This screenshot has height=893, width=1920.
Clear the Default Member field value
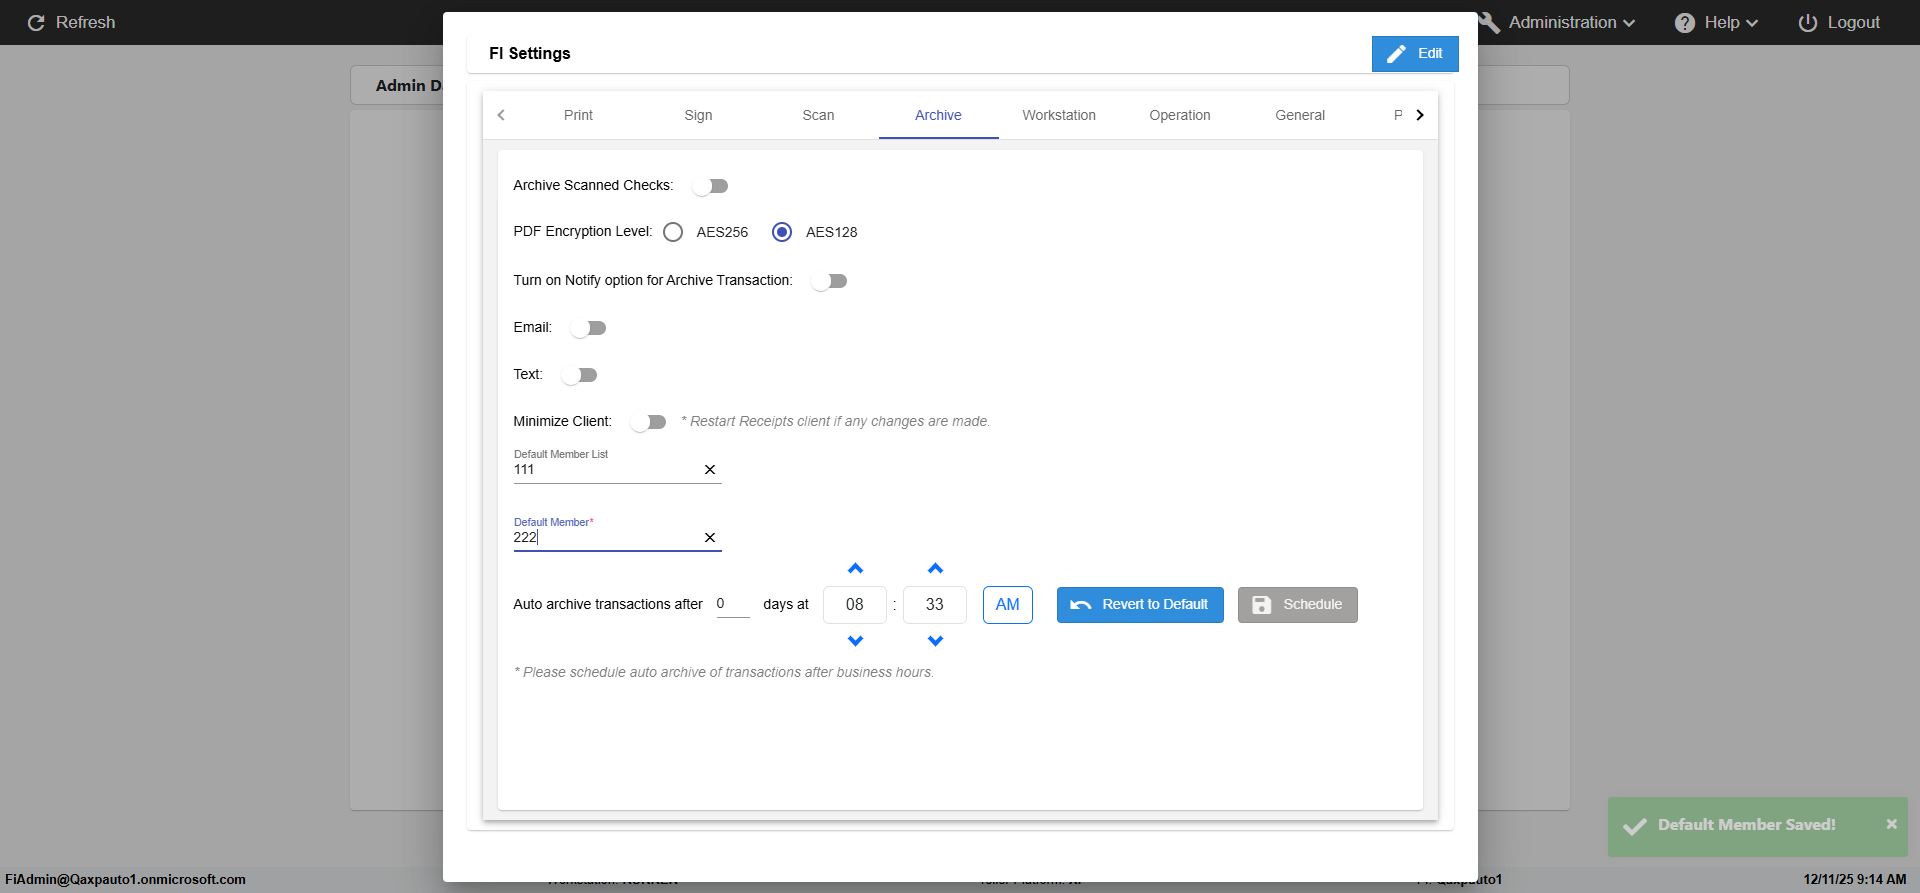(710, 538)
